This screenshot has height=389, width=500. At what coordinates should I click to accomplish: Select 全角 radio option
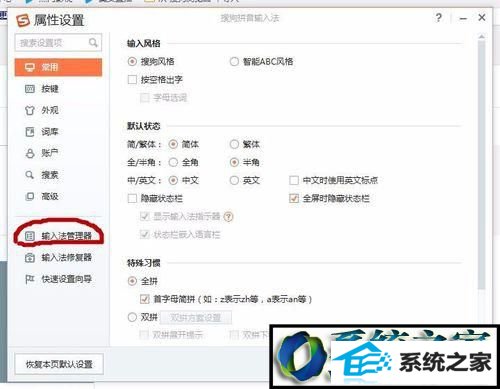coord(173,162)
